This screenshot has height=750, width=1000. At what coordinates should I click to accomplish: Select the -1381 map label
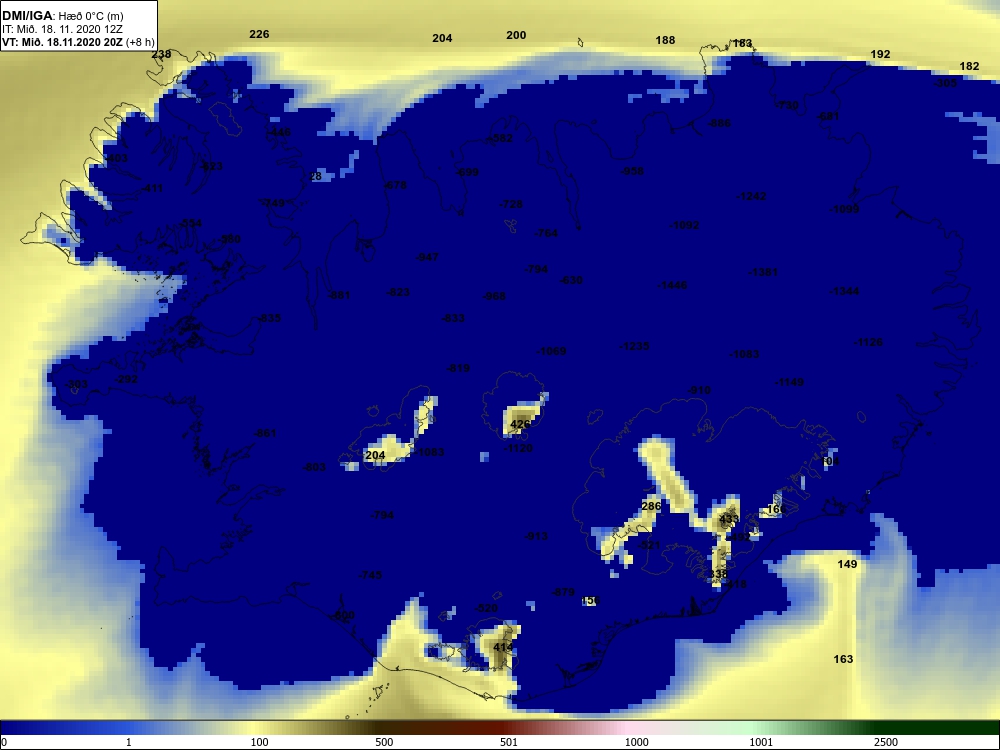point(763,272)
